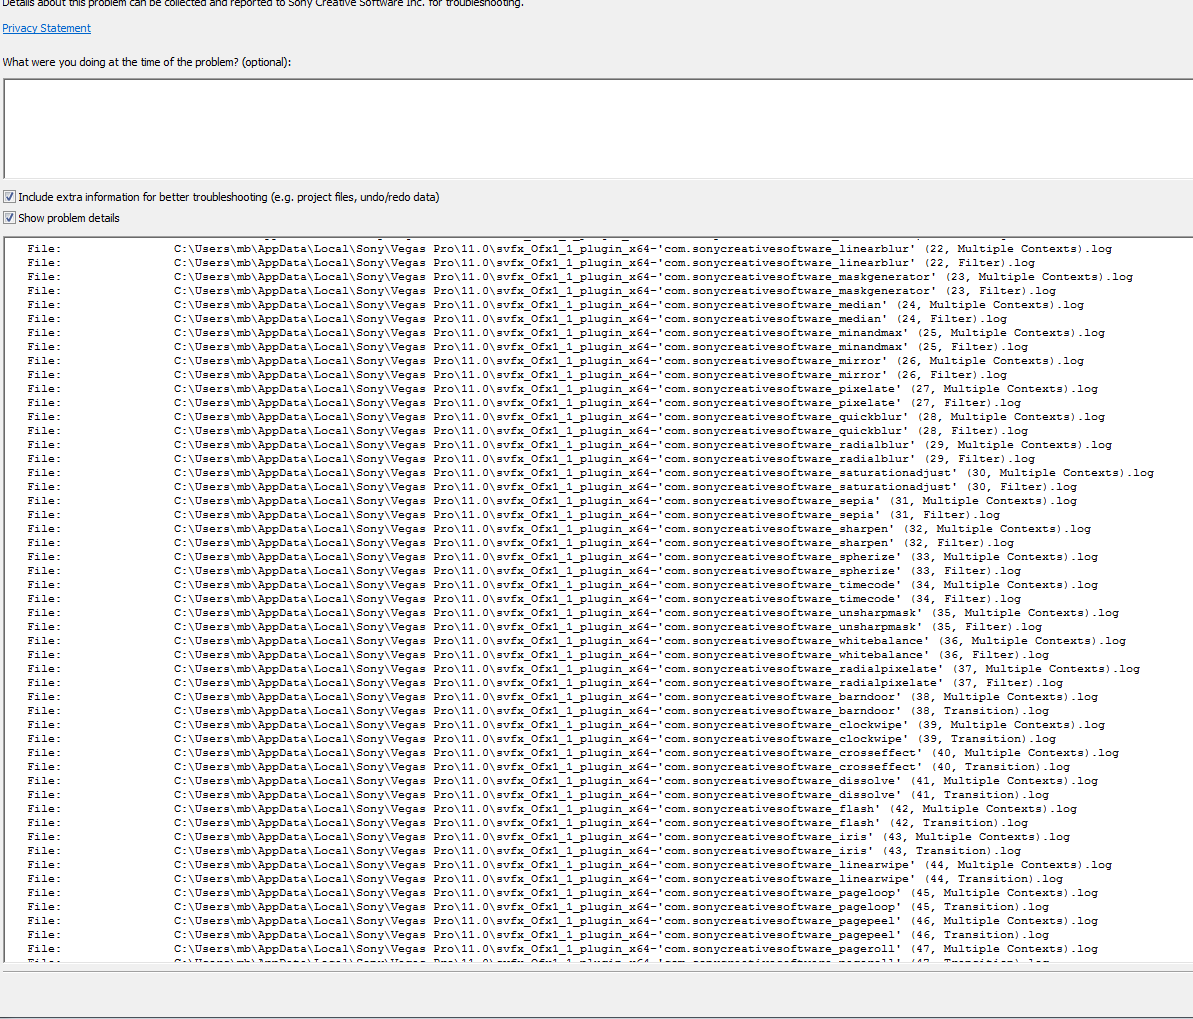Select the iris (43, Multiple Contexts).log entry
The height and width of the screenshot is (1019, 1193).
coord(549,837)
